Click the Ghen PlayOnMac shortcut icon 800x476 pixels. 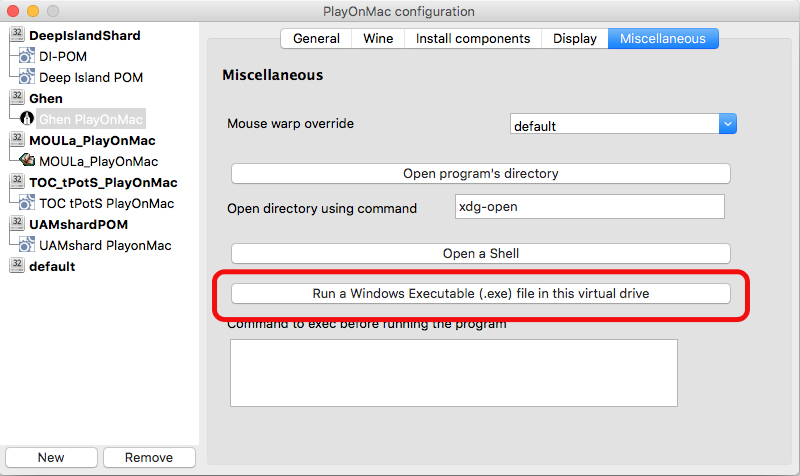pos(27,118)
